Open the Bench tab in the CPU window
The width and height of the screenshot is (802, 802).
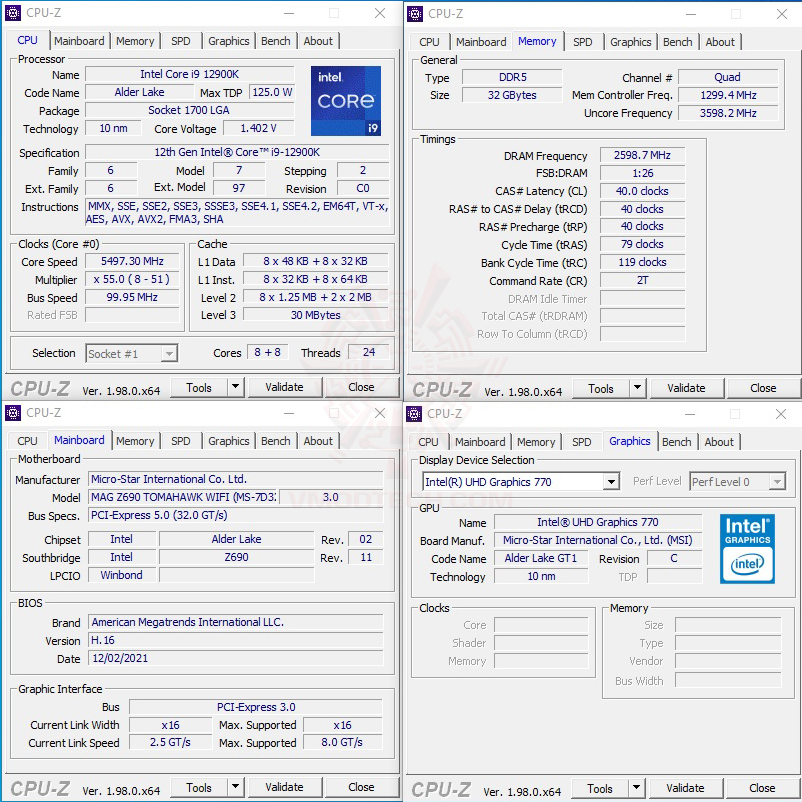(x=276, y=41)
